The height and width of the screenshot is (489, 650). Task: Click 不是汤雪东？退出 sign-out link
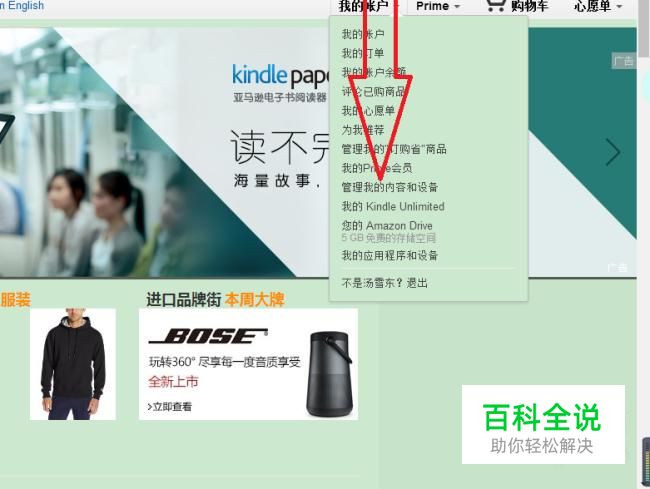click(x=384, y=283)
